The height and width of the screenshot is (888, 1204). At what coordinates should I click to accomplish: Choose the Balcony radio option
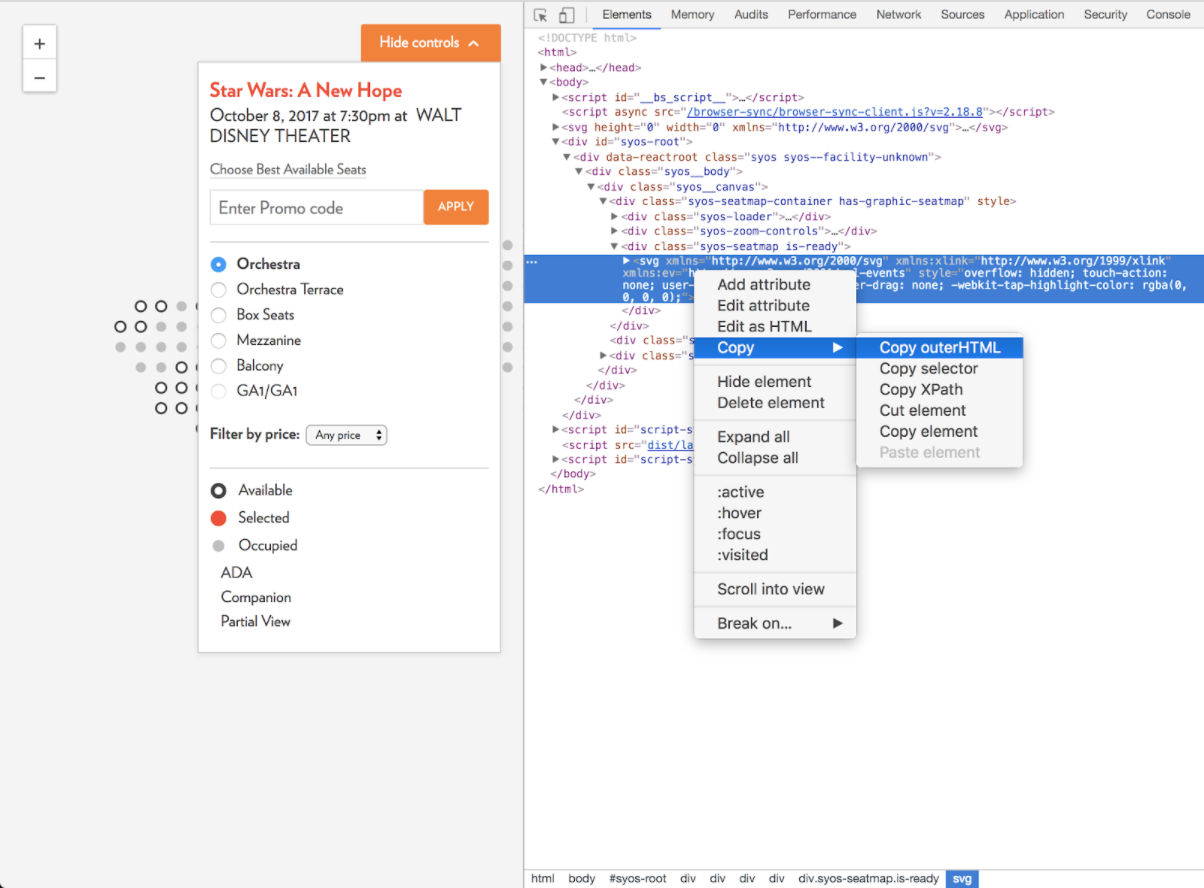pyautogui.click(x=218, y=366)
